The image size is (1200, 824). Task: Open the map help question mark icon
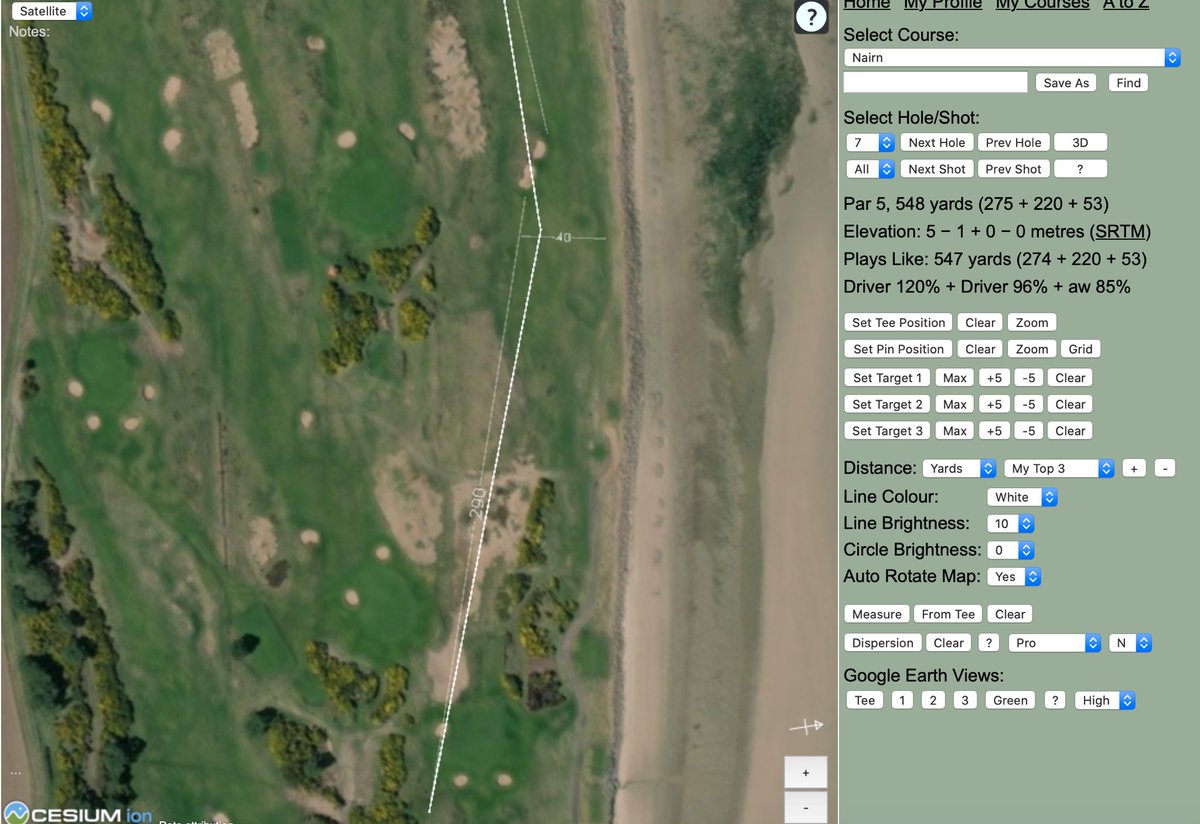click(811, 16)
